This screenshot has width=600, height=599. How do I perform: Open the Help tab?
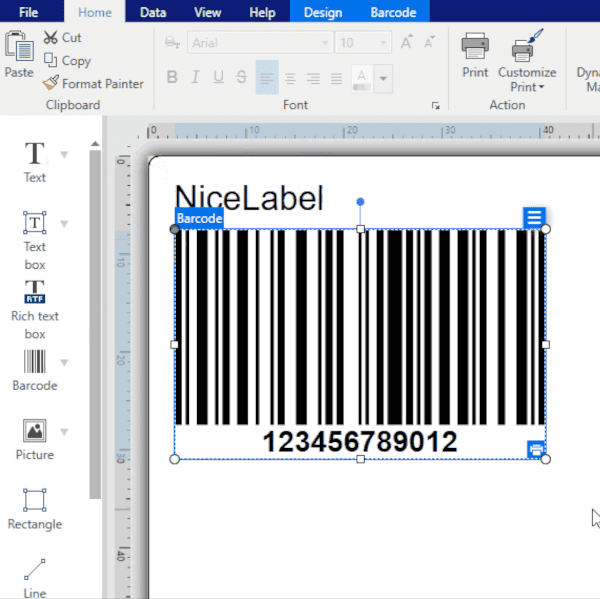click(x=262, y=12)
